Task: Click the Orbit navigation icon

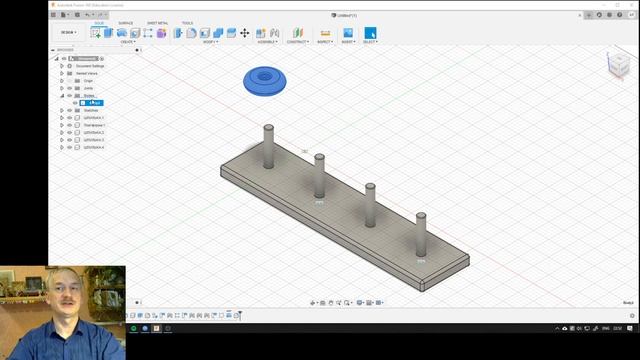Action: [x=313, y=303]
